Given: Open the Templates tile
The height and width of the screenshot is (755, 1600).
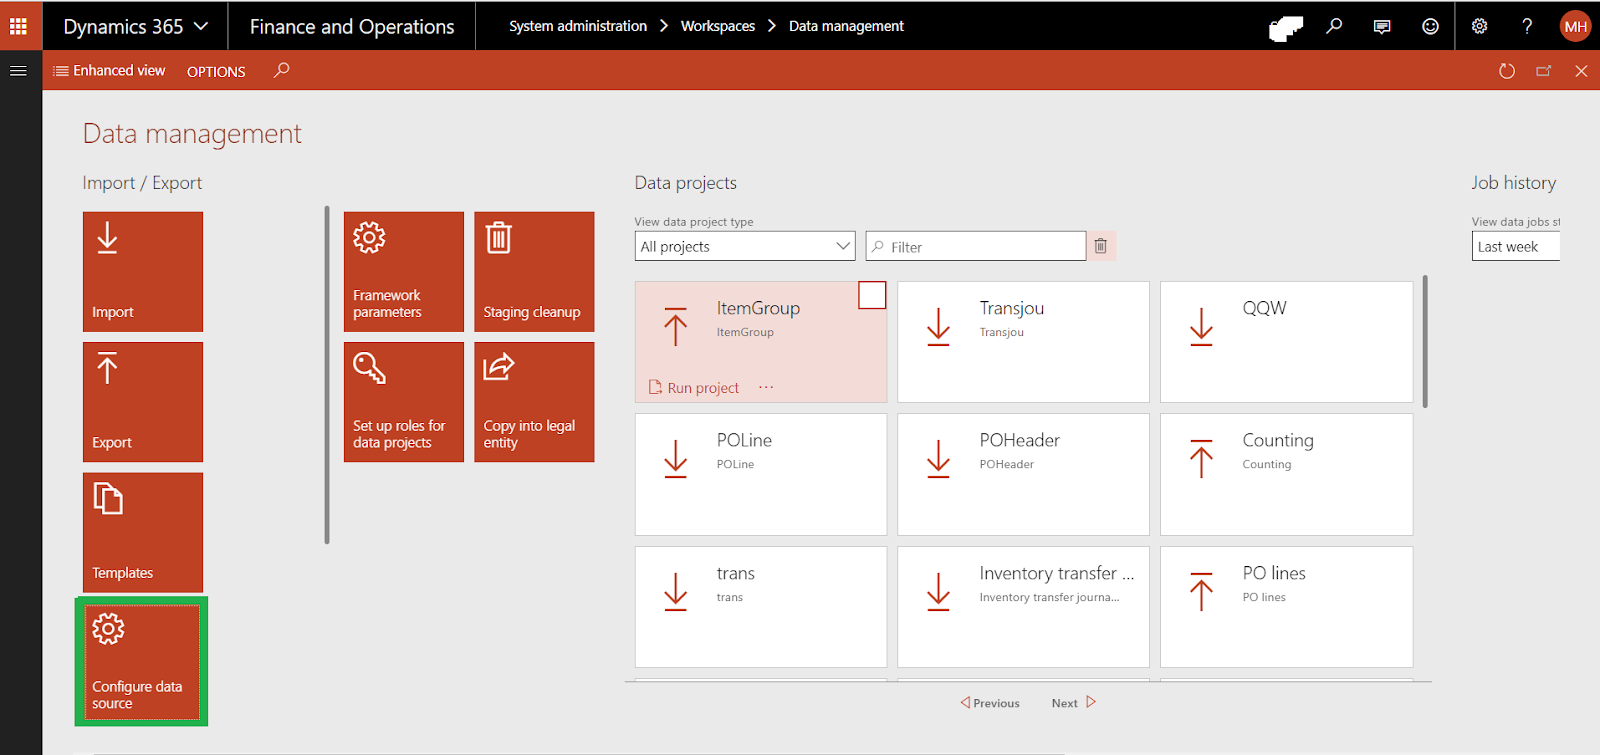Looking at the screenshot, I should [x=143, y=532].
